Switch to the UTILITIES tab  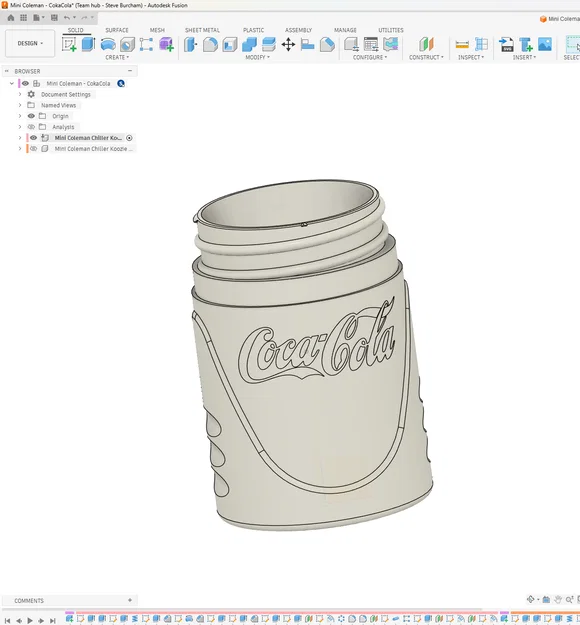click(x=391, y=30)
